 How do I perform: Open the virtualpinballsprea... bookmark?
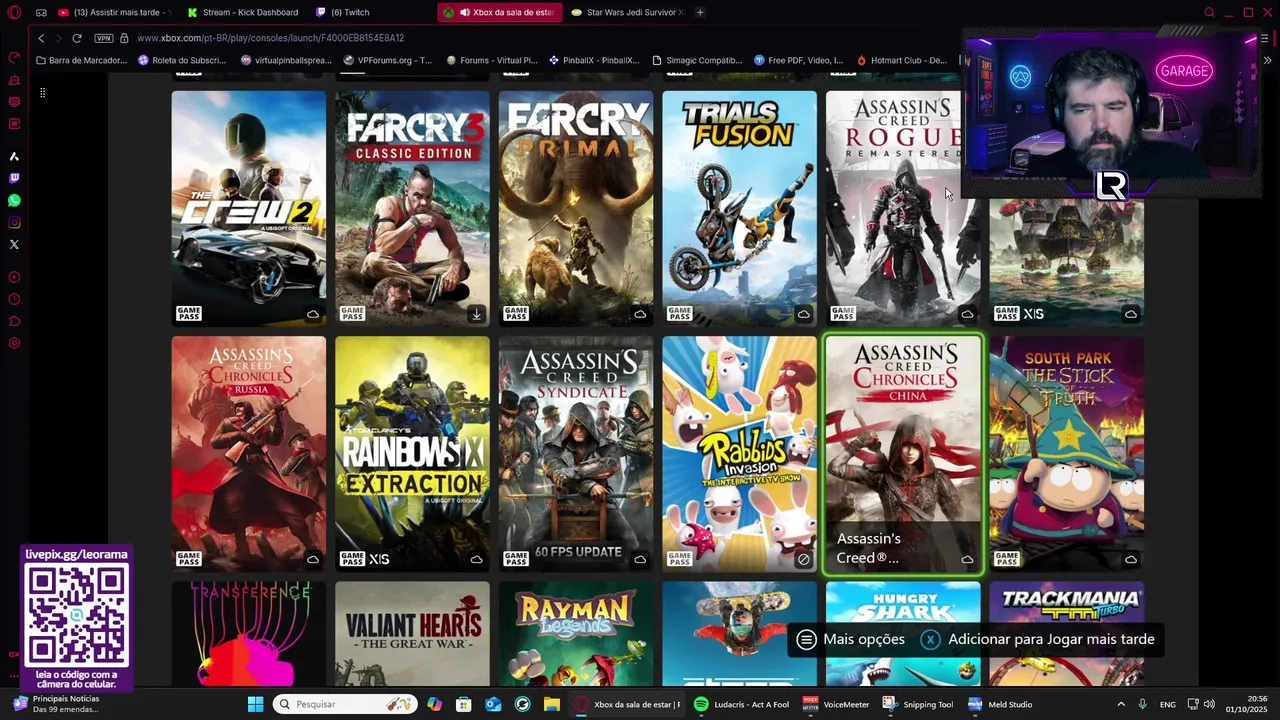[x=286, y=60]
